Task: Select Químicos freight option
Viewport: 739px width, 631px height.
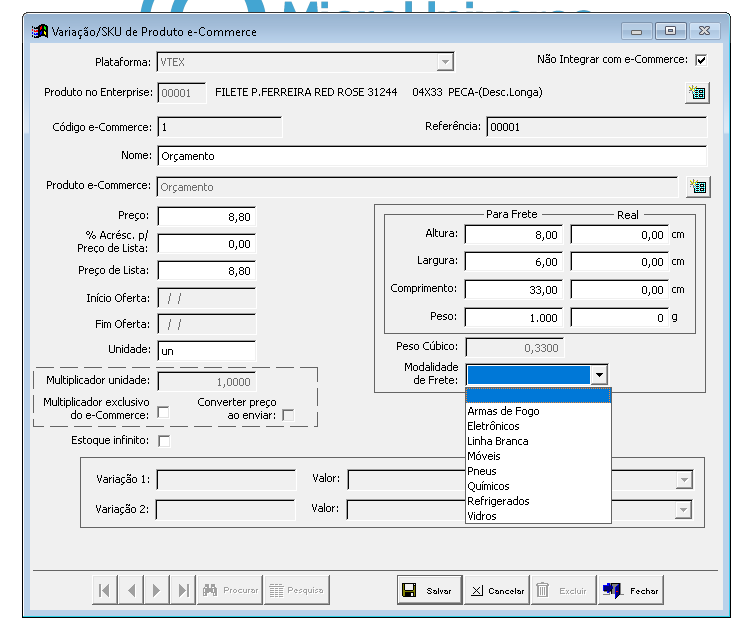Action: 538,486
